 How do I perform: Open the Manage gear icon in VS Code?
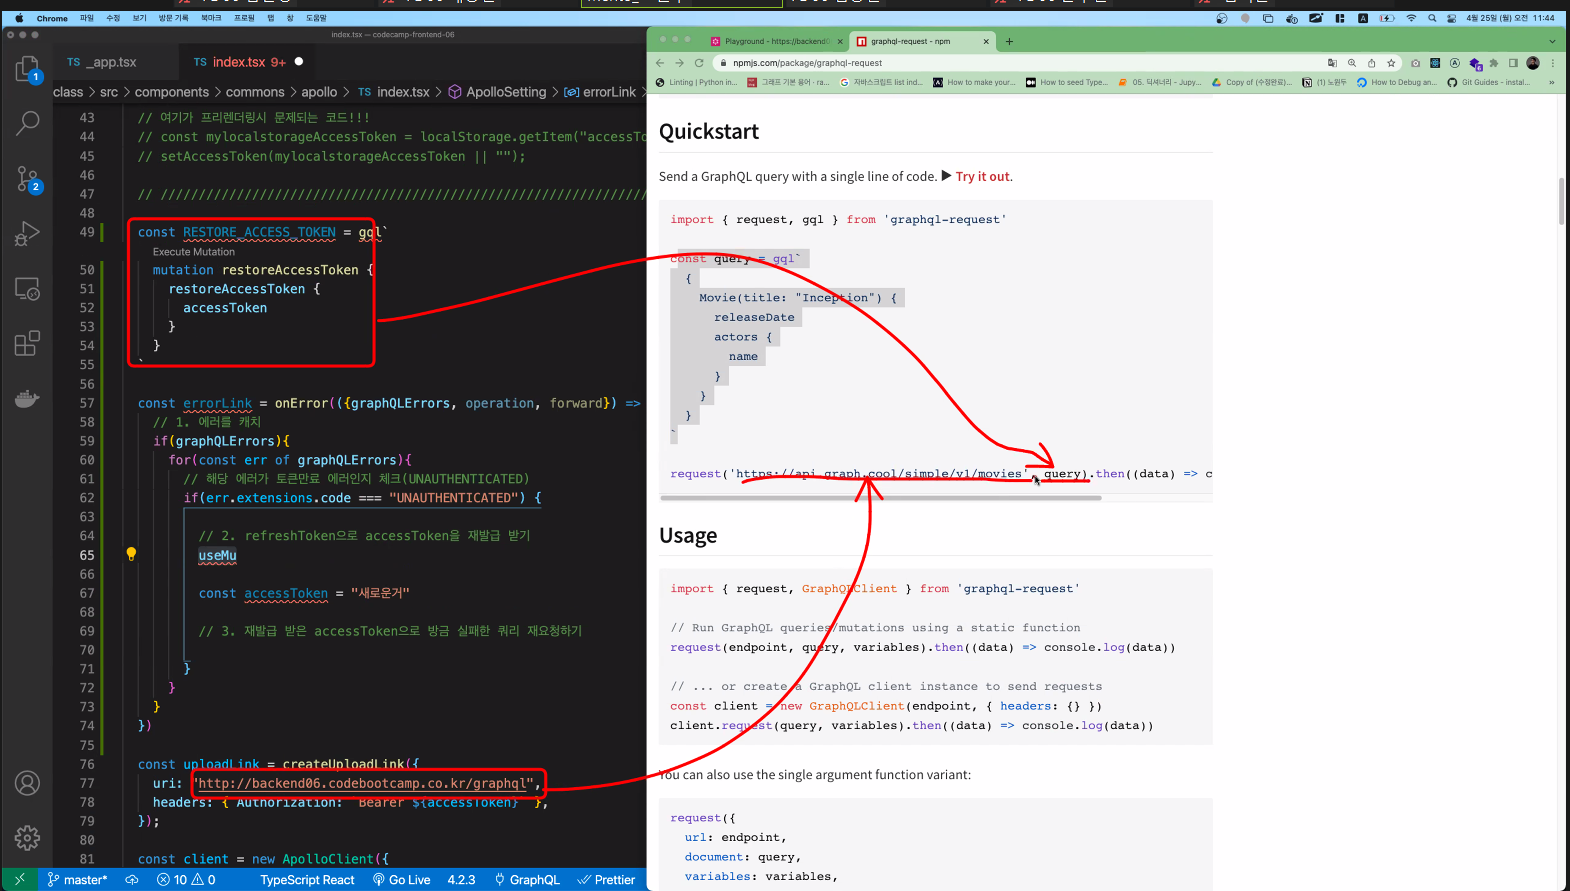pos(27,837)
